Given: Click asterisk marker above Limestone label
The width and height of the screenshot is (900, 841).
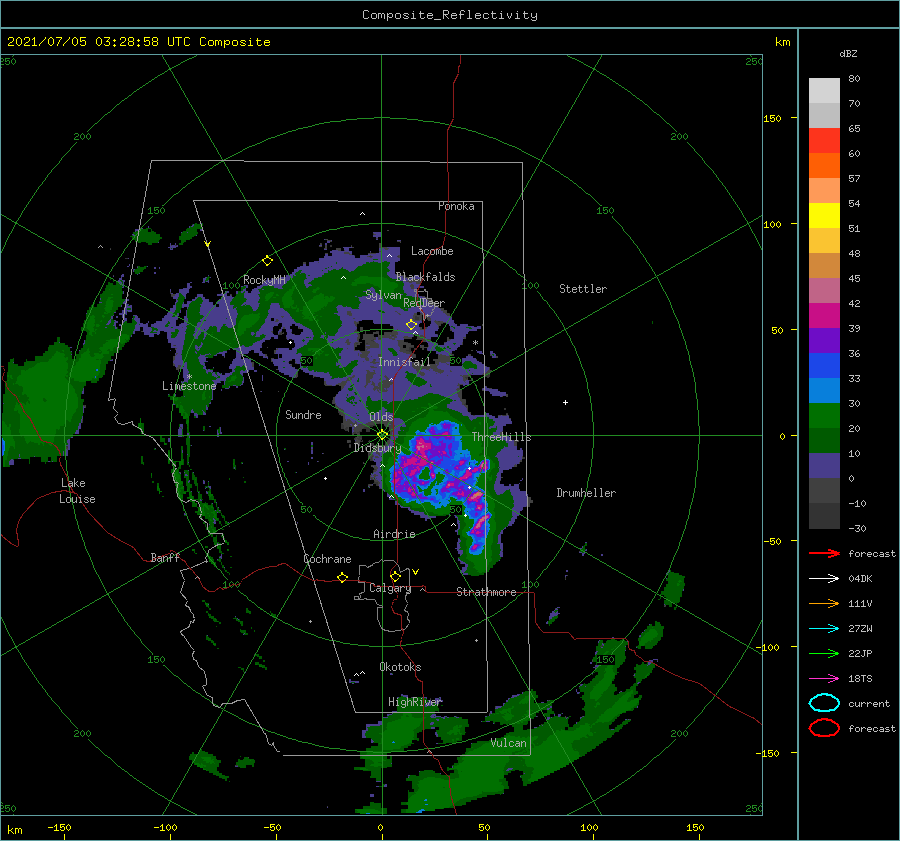Looking at the screenshot, I should 189,377.
